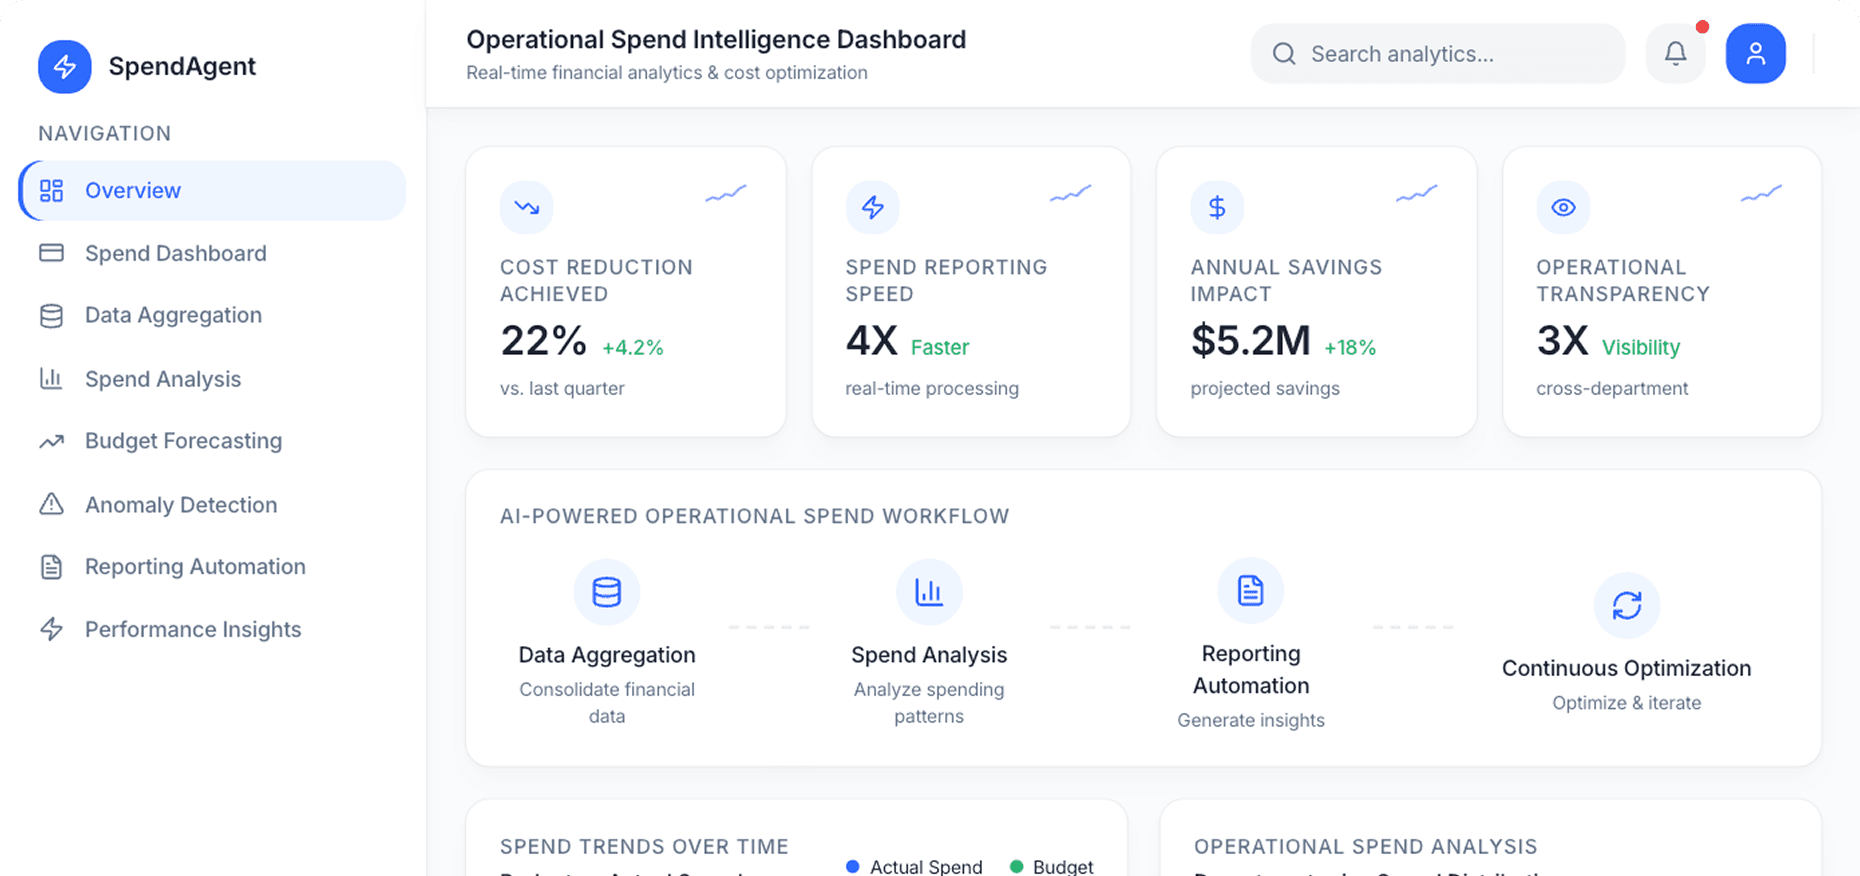Screen dimensions: 1860x876
Task: Click the sidebar Spend Analysis bar-chart icon
Action: [x=51, y=379]
